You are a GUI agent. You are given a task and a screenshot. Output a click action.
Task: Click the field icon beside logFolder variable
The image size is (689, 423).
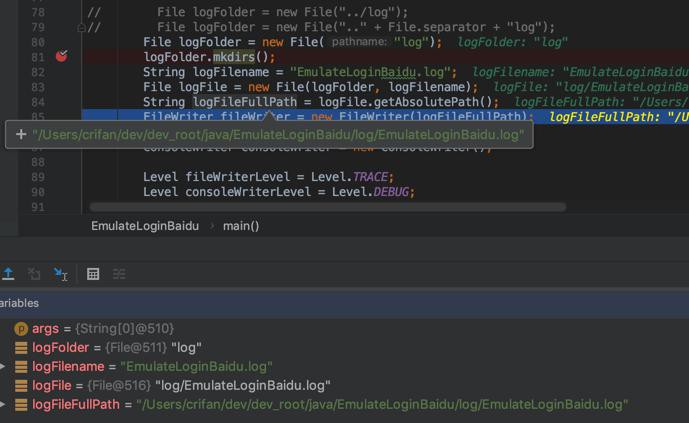pos(21,347)
